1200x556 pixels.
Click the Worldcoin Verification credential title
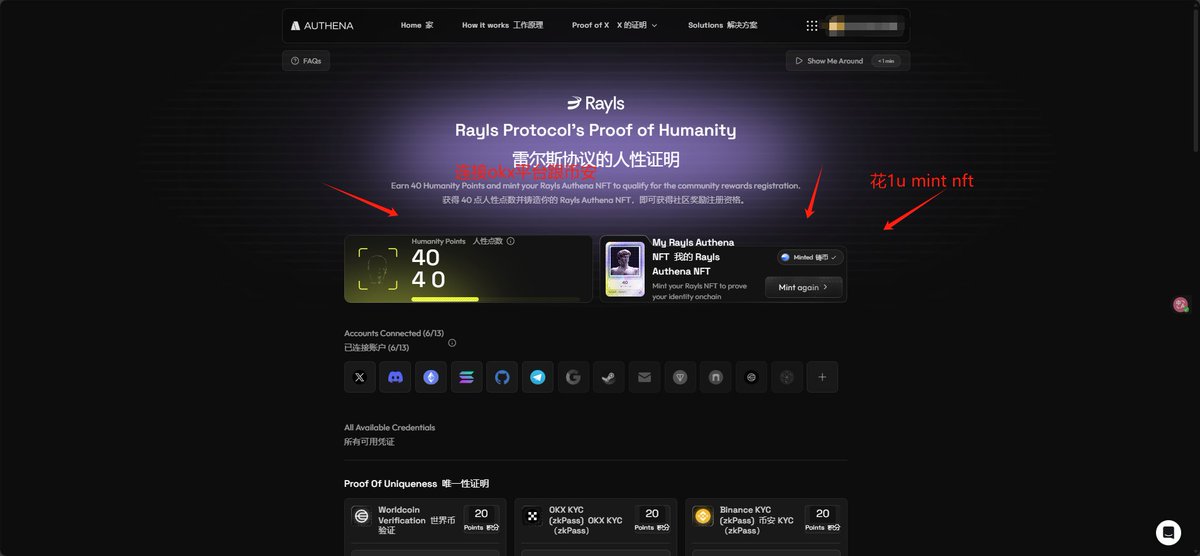click(417, 520)
